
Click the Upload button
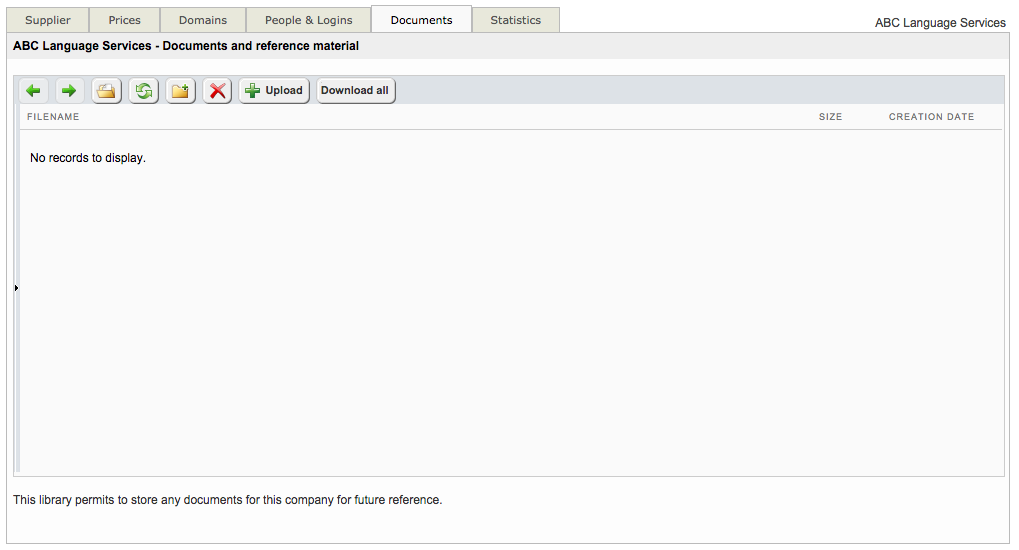[274, 91]
